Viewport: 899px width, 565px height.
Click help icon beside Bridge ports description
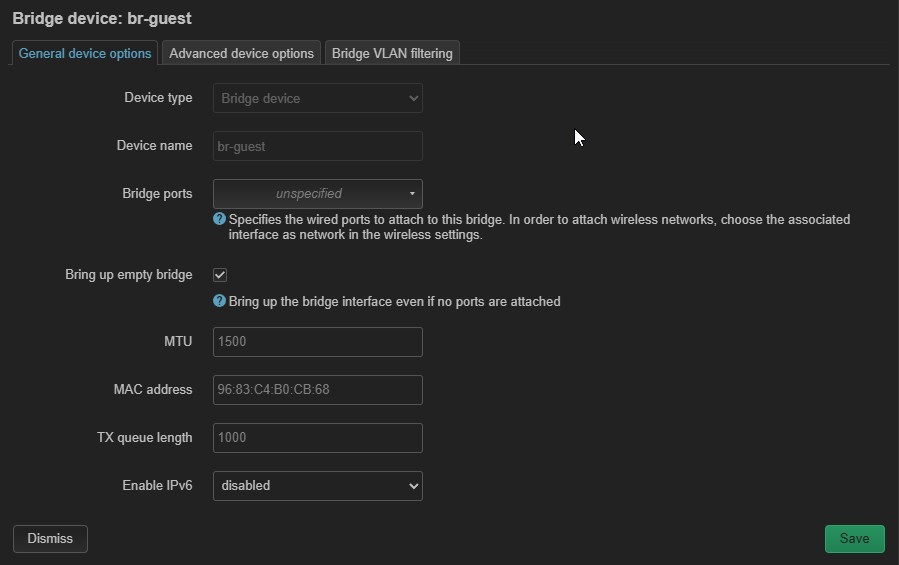coord(219,219)
